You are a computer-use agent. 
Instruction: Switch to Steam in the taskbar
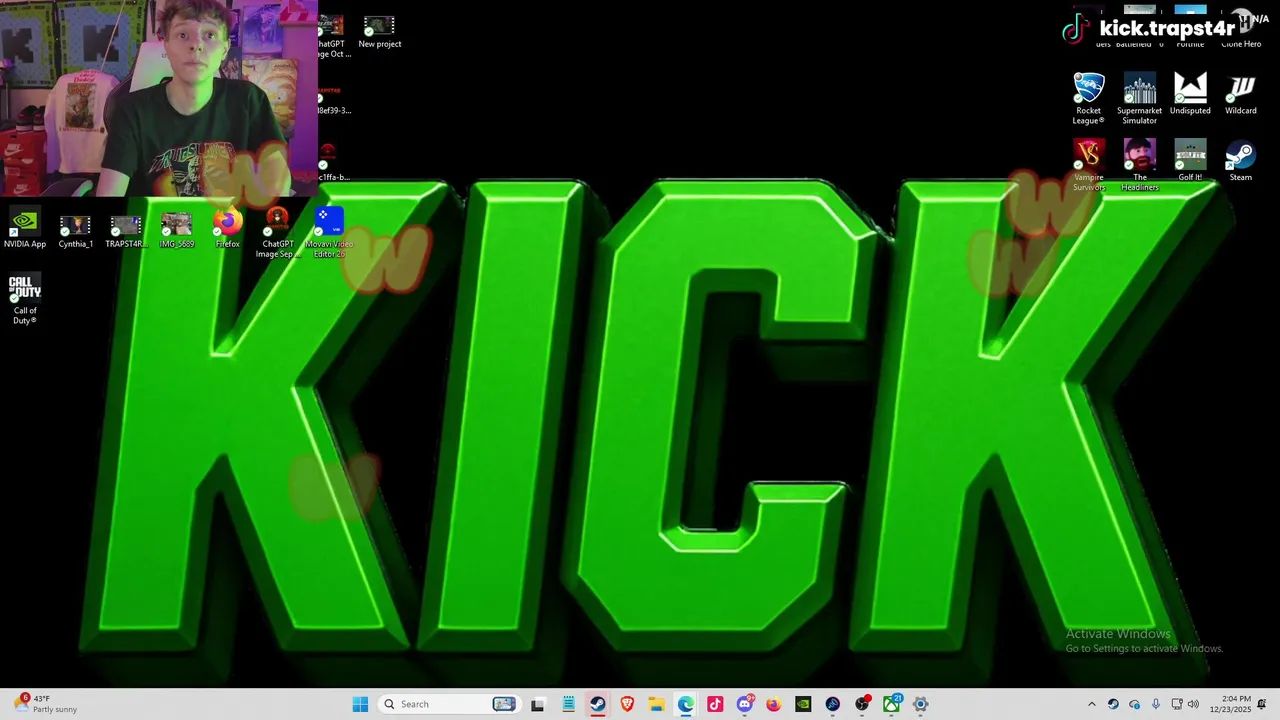pyautogui.click(x=597, y=704)
